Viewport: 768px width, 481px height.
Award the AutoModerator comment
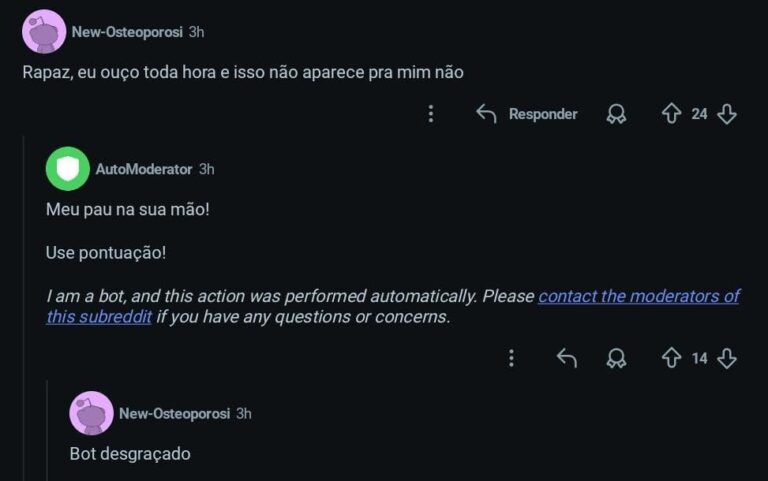coord(617,358)
